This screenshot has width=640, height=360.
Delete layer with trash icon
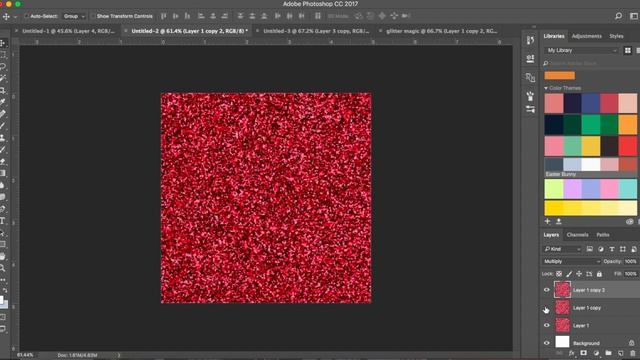click(633, 353)
